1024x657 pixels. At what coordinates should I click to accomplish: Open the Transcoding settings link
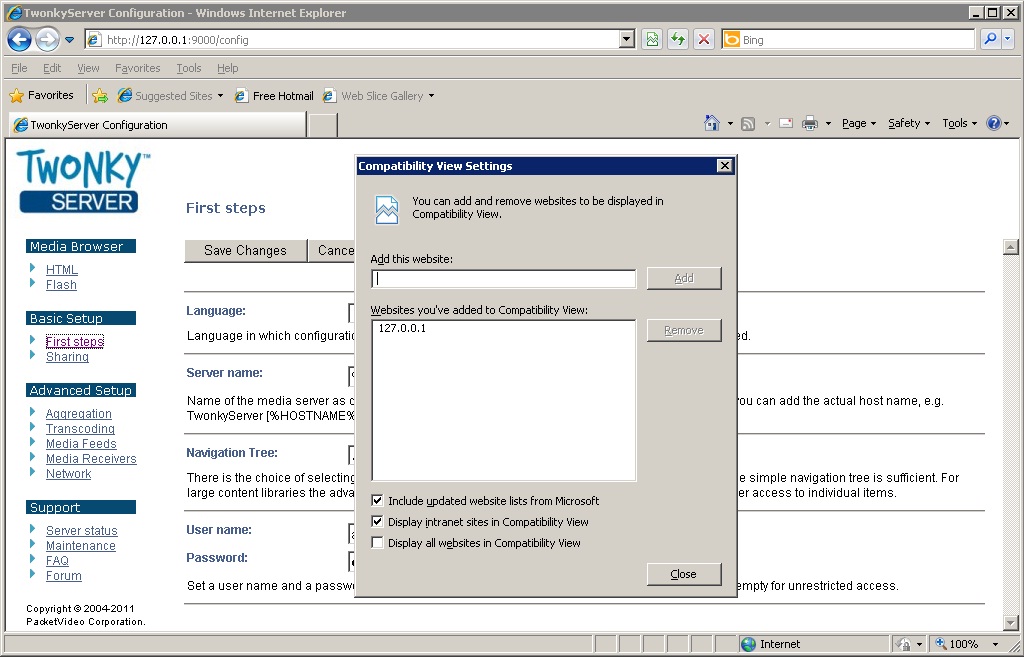pos(80,428)
